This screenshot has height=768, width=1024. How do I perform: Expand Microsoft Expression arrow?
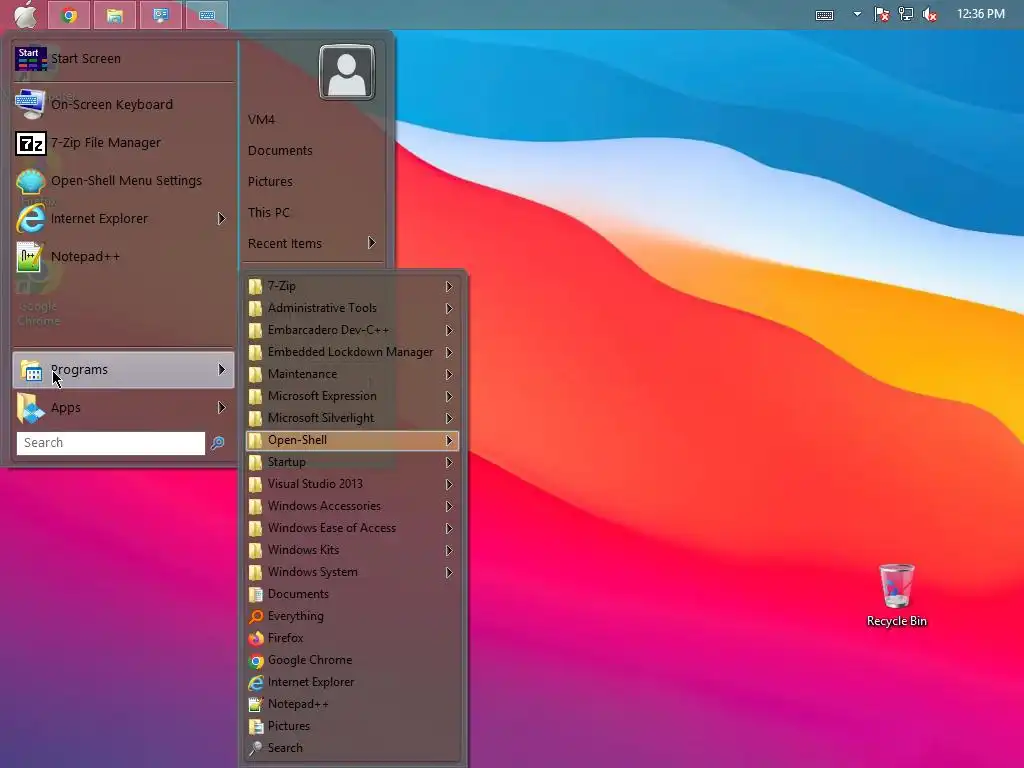click(x=449, y=396)
